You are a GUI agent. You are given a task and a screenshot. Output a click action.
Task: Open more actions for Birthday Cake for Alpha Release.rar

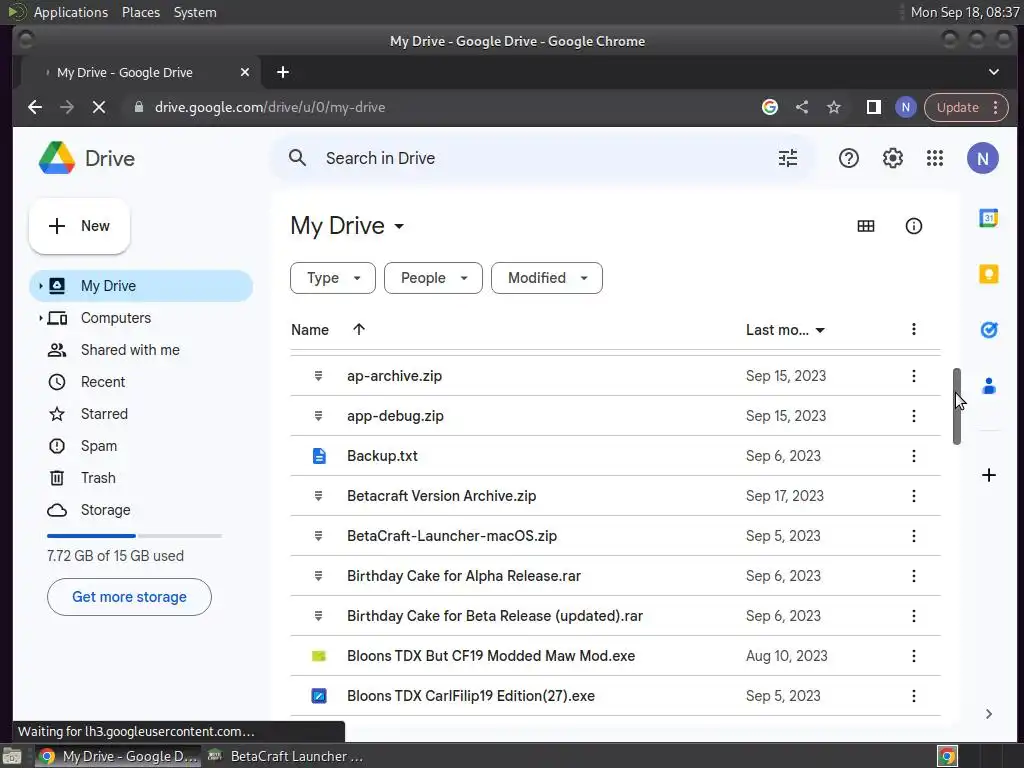(x=913, y=576)
